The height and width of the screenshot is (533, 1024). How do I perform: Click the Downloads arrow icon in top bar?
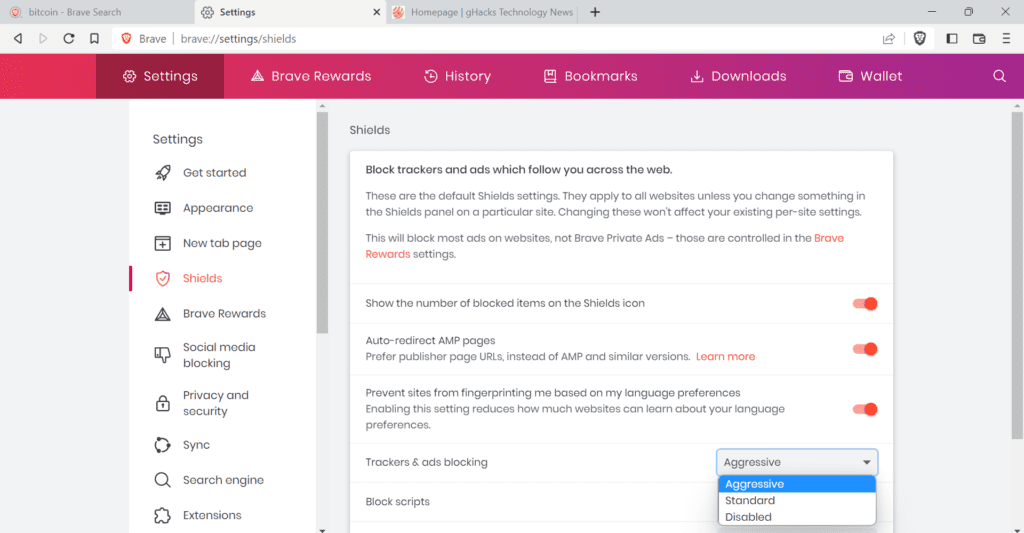click(x=697, y=76)
